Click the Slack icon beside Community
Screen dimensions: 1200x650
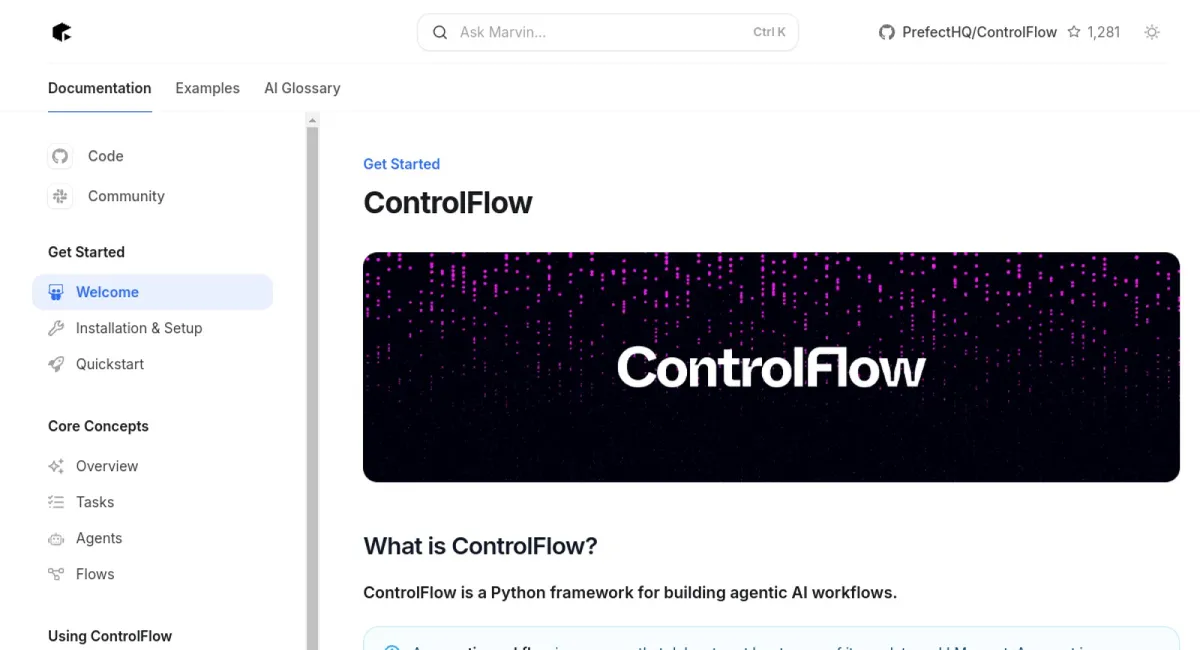pyautogui.click(x=60, y=196)
